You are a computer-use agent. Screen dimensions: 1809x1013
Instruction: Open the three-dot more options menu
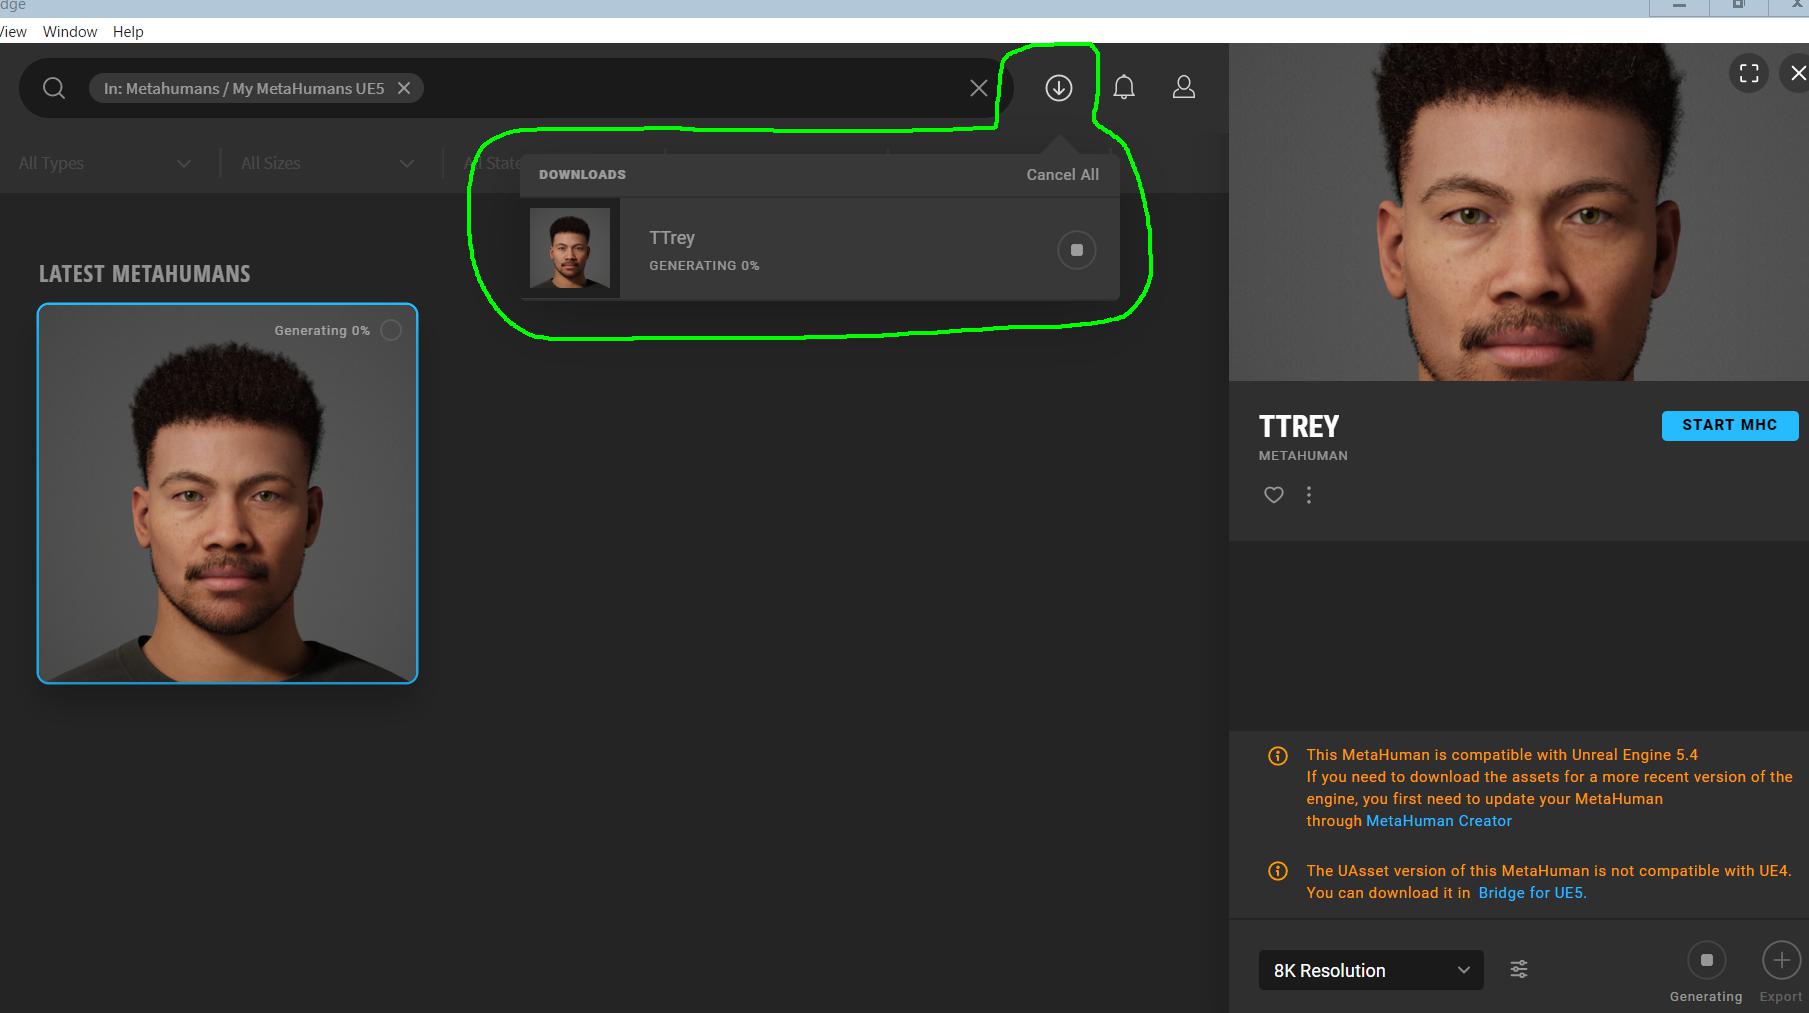pyautogui.click(x=1309, y=495)
